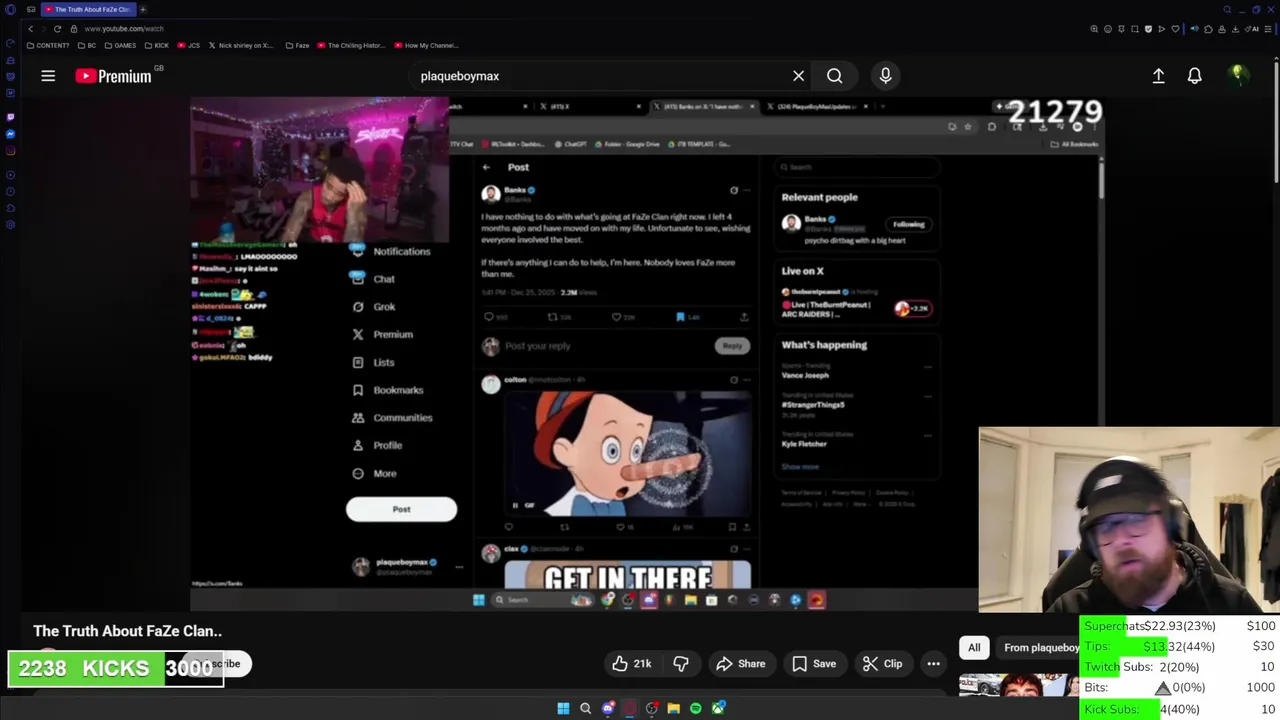Expand the BC bookmark folder
The height and width of the screenshot is (720, 1280).
87,45
